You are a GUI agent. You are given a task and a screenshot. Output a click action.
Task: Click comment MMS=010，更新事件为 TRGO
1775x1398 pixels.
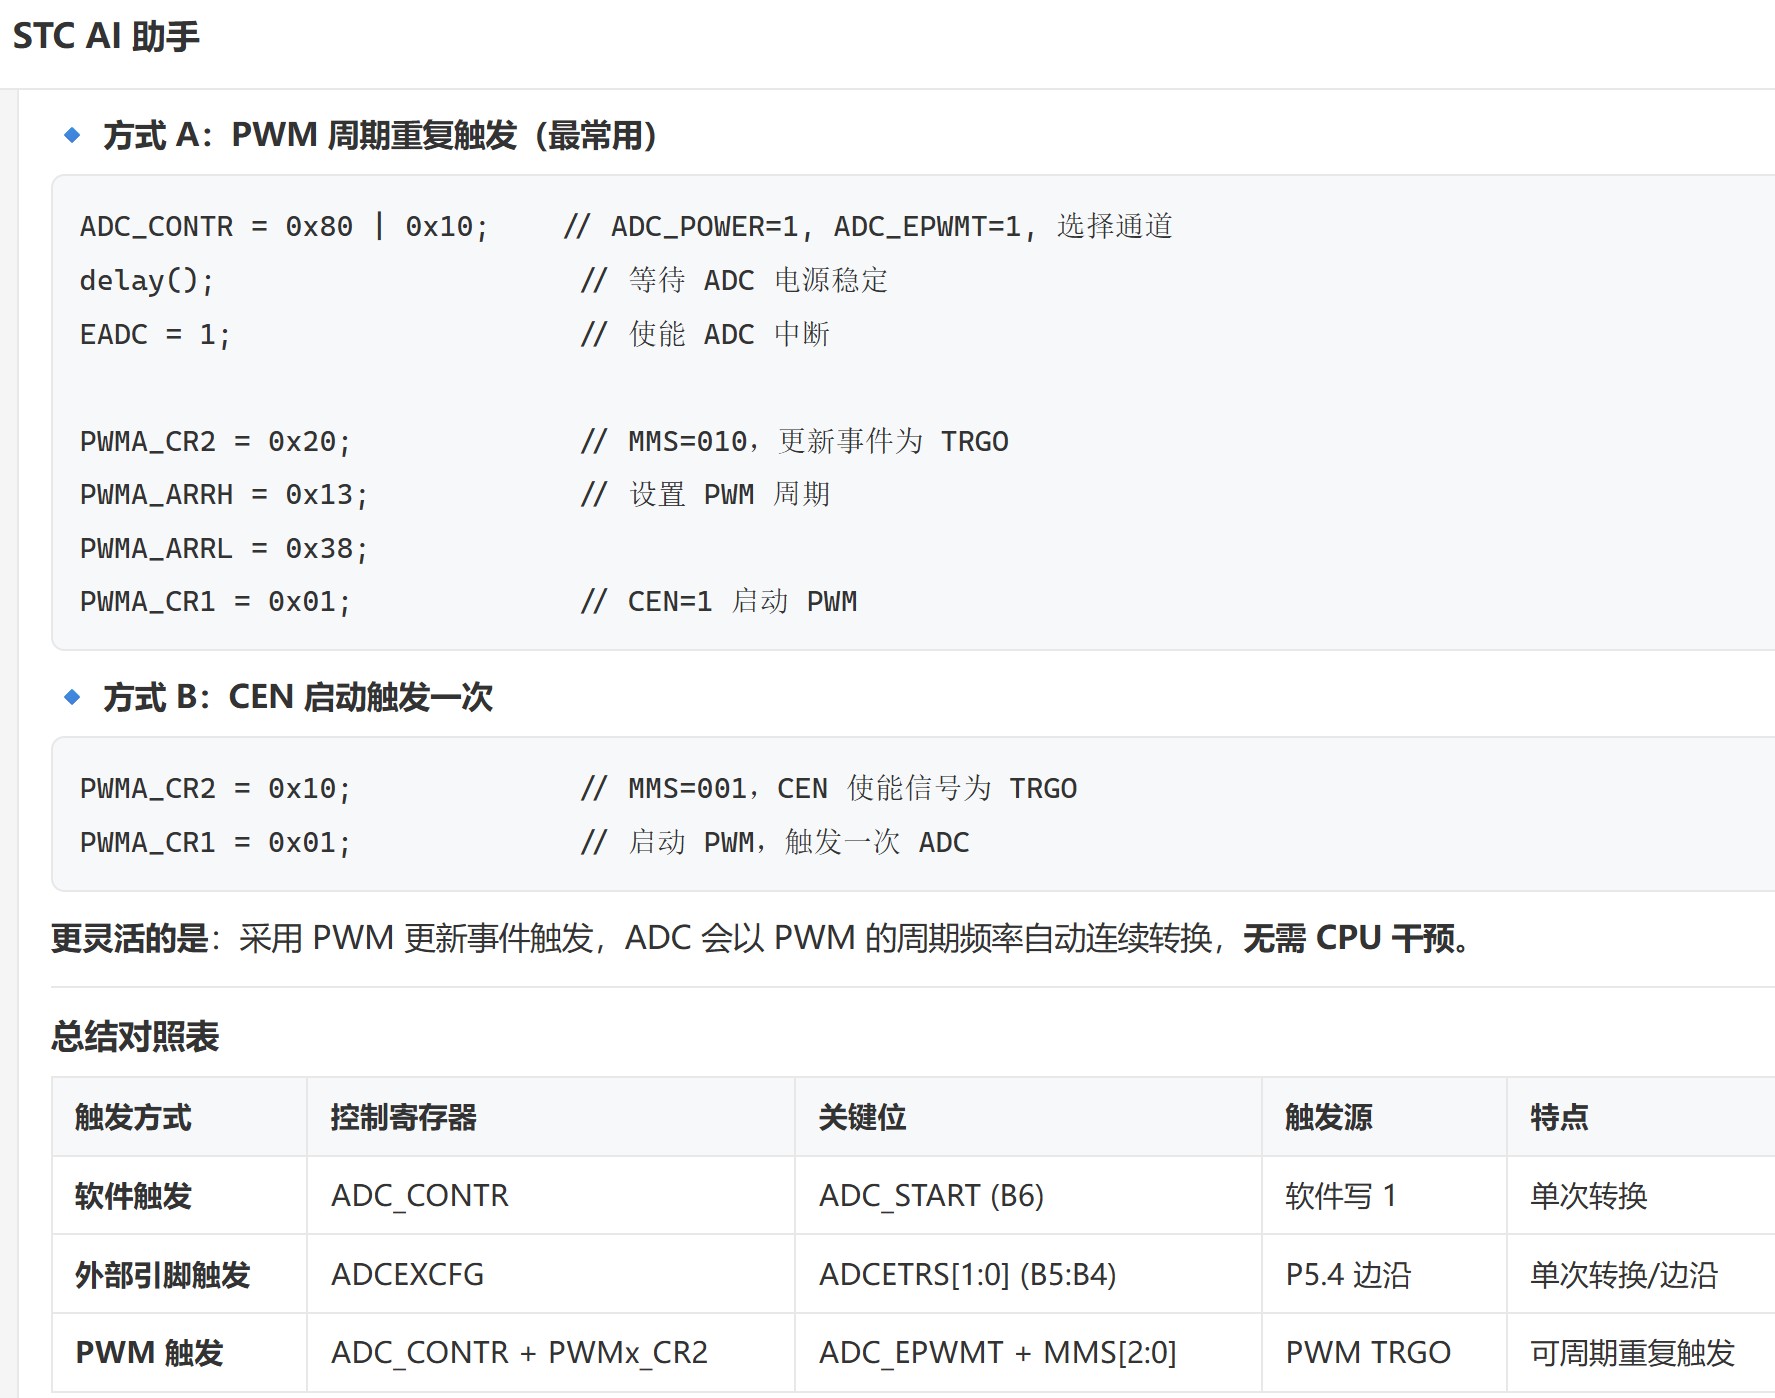[795, 441]
